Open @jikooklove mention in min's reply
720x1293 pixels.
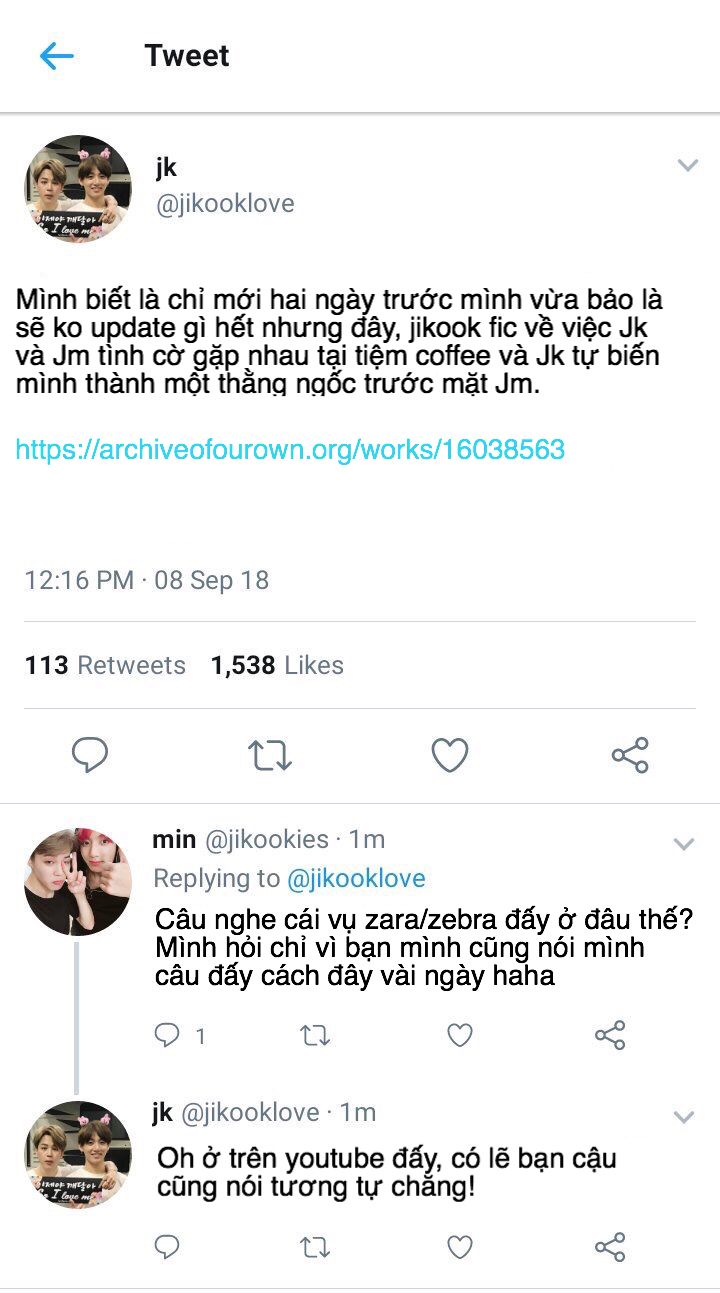click(x=356, y=878)
